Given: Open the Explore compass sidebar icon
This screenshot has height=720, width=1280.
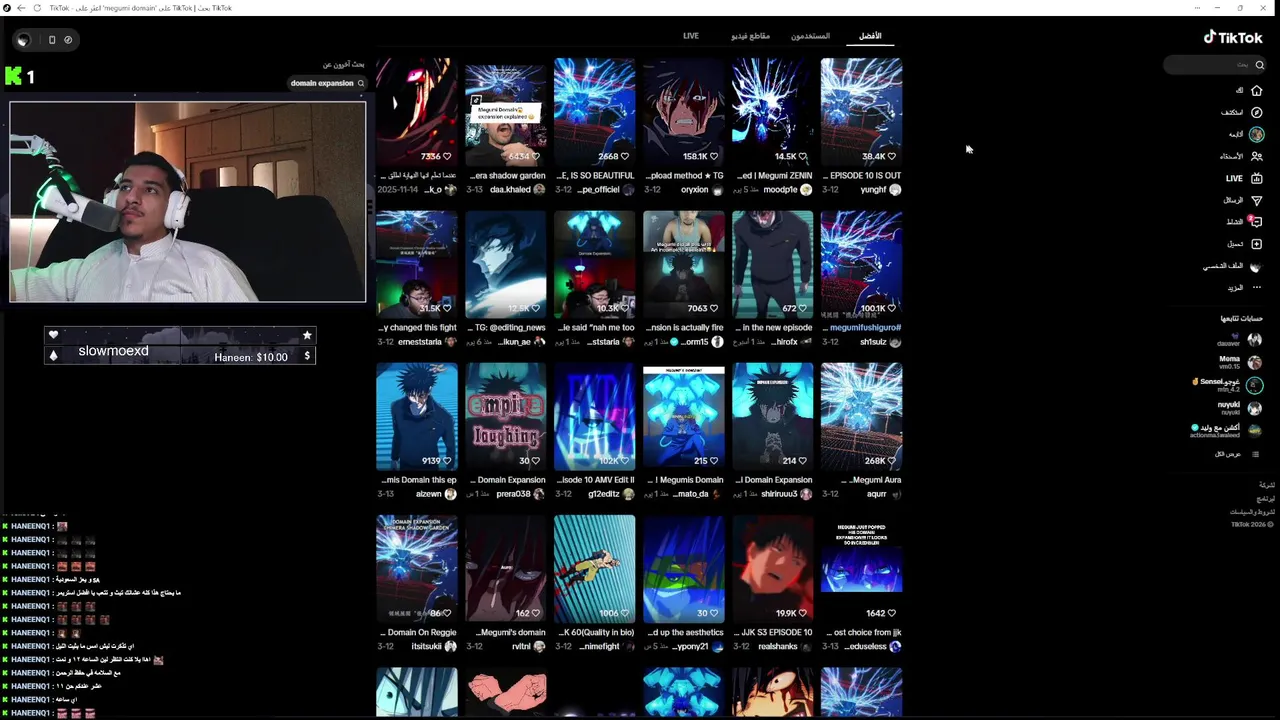Looking at the screenshot, I should (x=1256, y=112).
